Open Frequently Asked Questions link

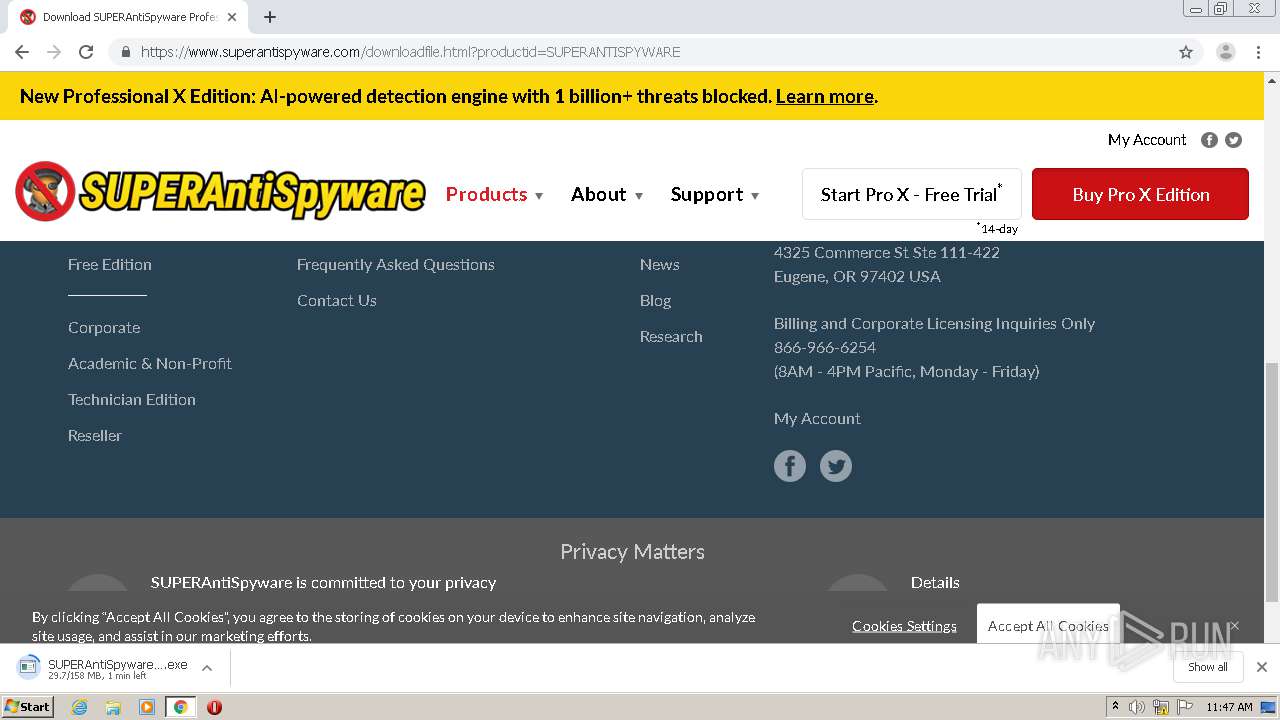pos(396,264)
